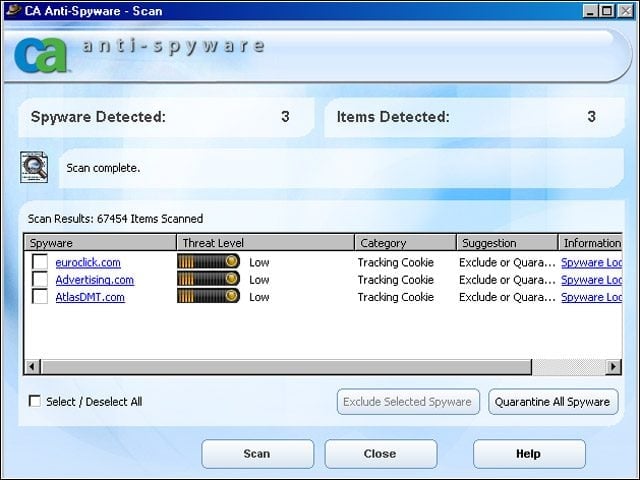The width and height of the screenshot is (640, 480).
Task: Click the scan magnifier document icon
Action: pos(34,167)
